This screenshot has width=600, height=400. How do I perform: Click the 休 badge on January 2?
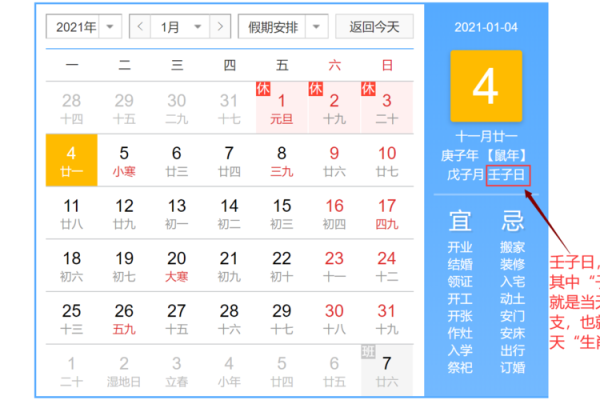(x=315, y=89)
